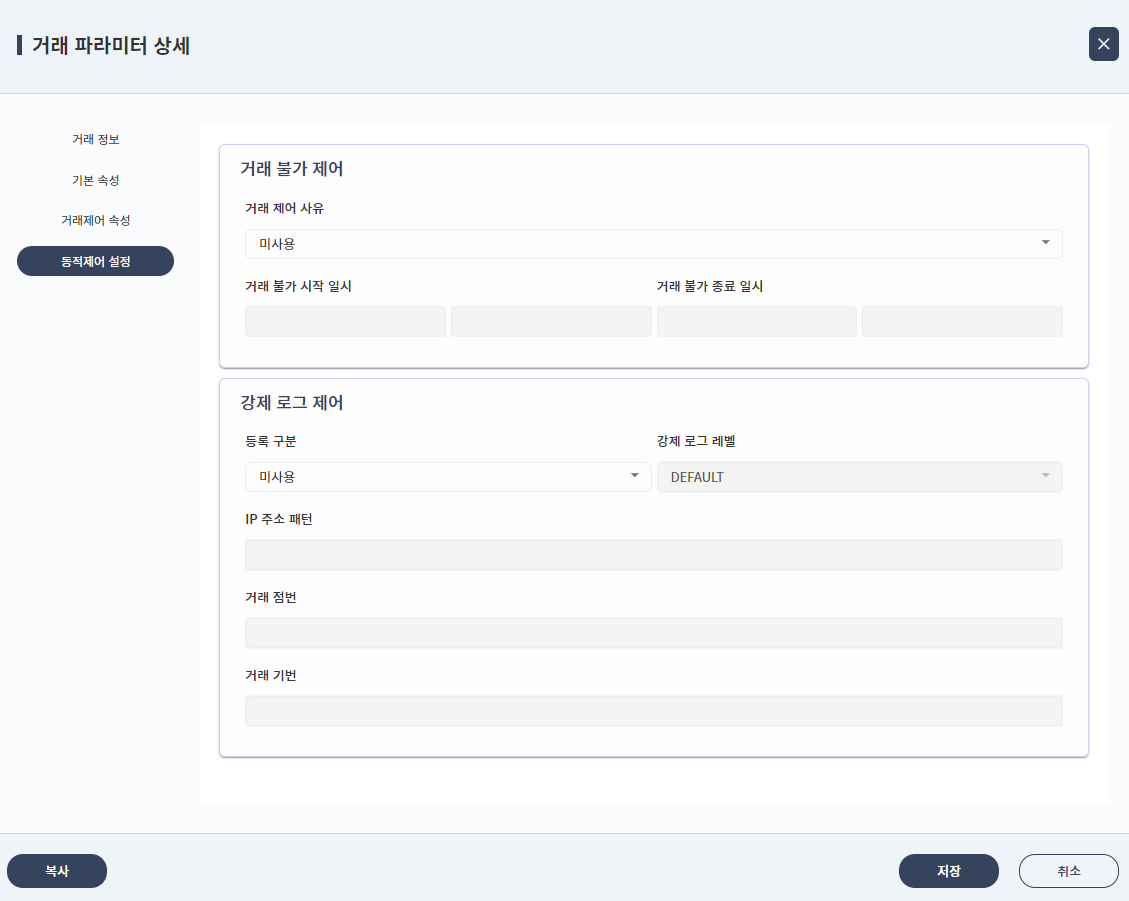This screenshot has width=1129, height=901.
Task: Click the 강제 로그 제어 section heading
Action: click(290, 403)
